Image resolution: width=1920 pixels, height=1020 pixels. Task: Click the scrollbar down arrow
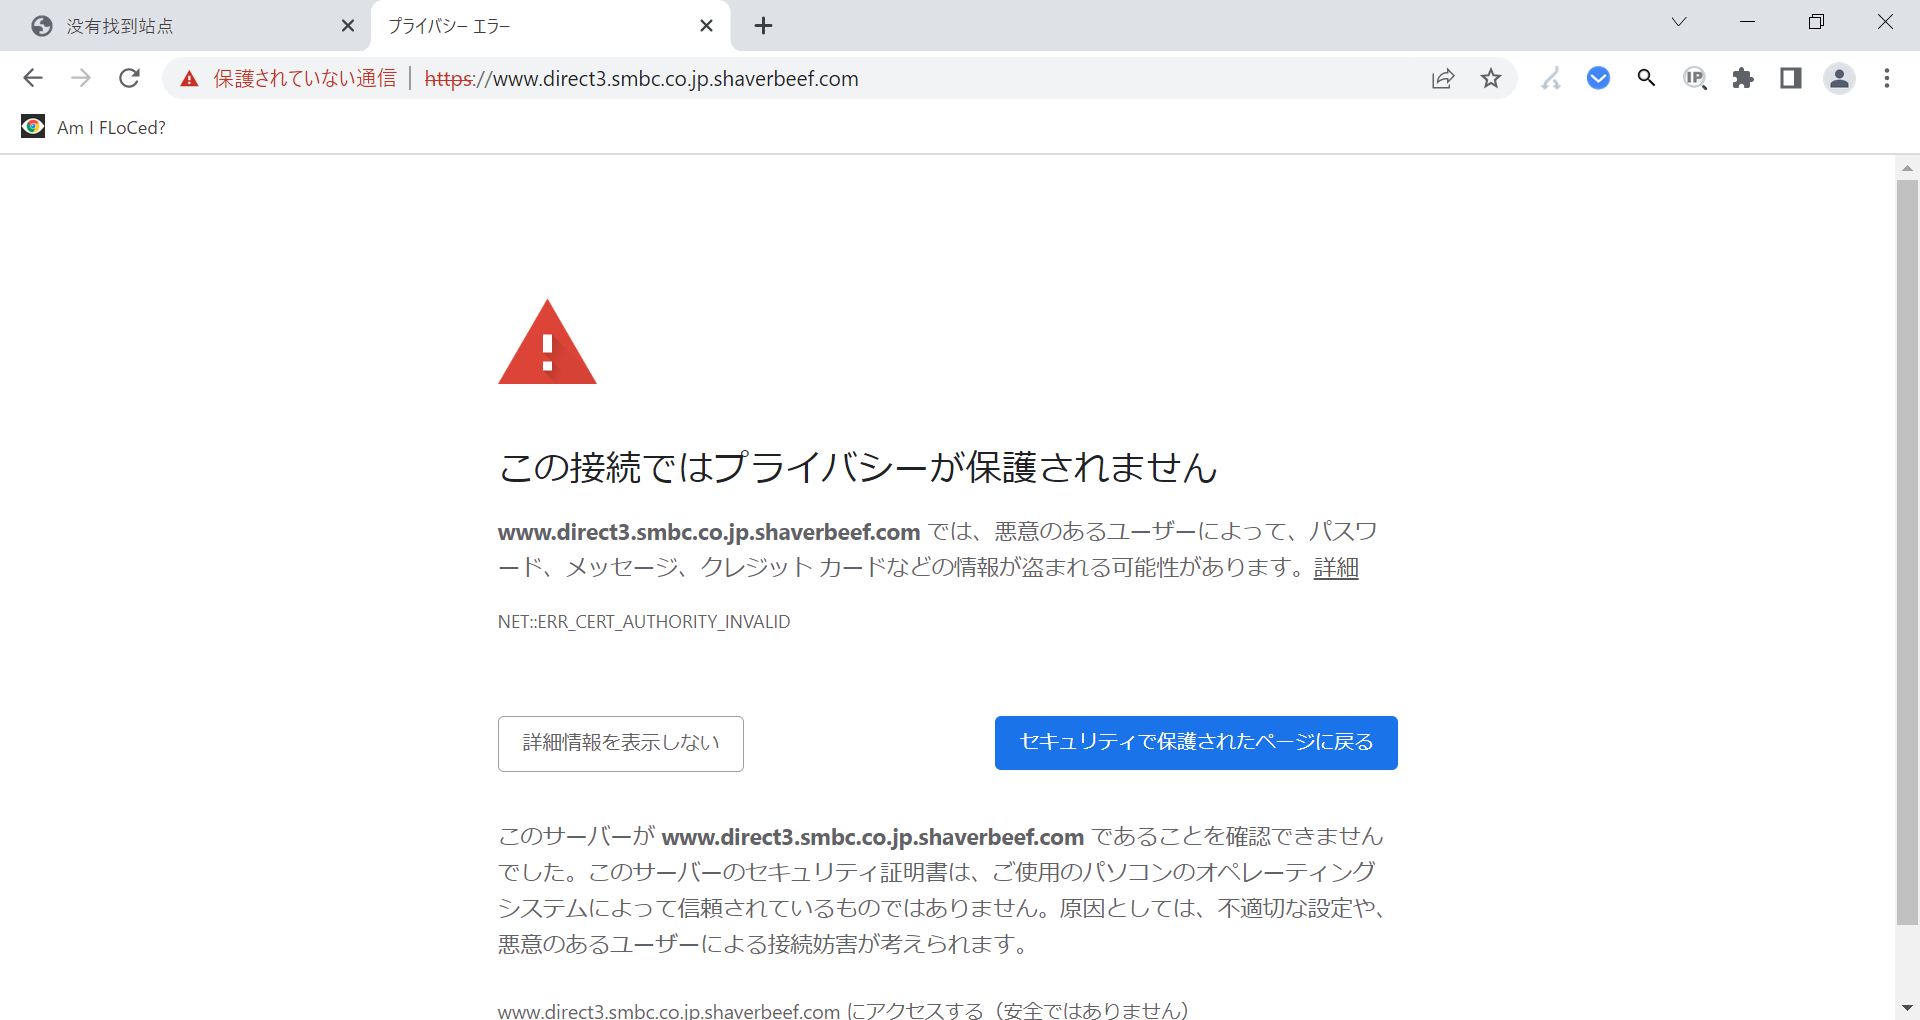[1907, 1008]
